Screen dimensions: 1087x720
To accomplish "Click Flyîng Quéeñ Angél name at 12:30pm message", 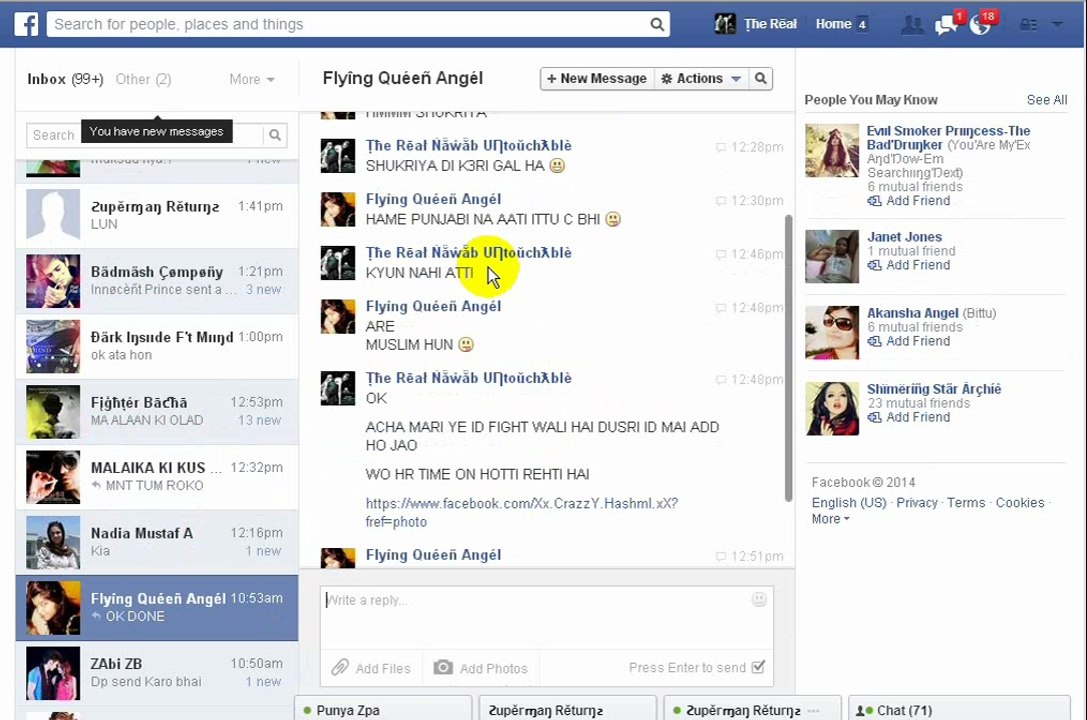I will 433,200.
